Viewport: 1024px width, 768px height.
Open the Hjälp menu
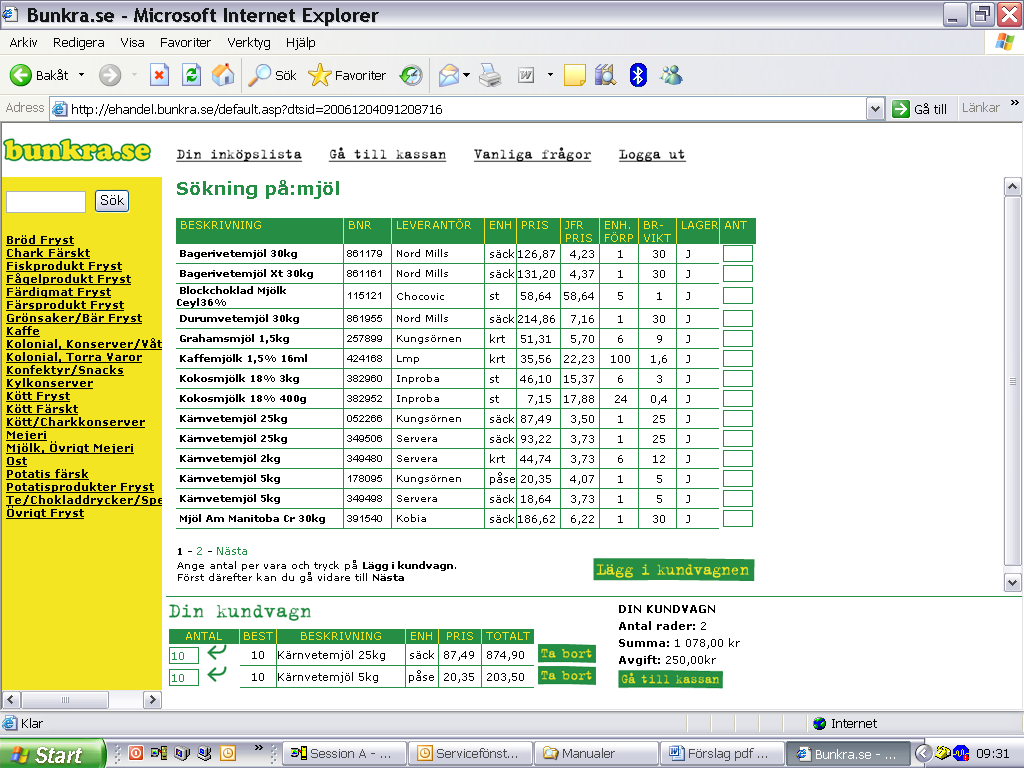click(300, 42)
